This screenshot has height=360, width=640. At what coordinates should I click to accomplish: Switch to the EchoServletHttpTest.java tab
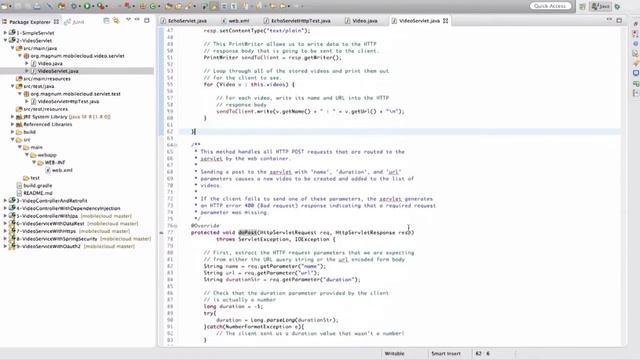pos(297,20)
